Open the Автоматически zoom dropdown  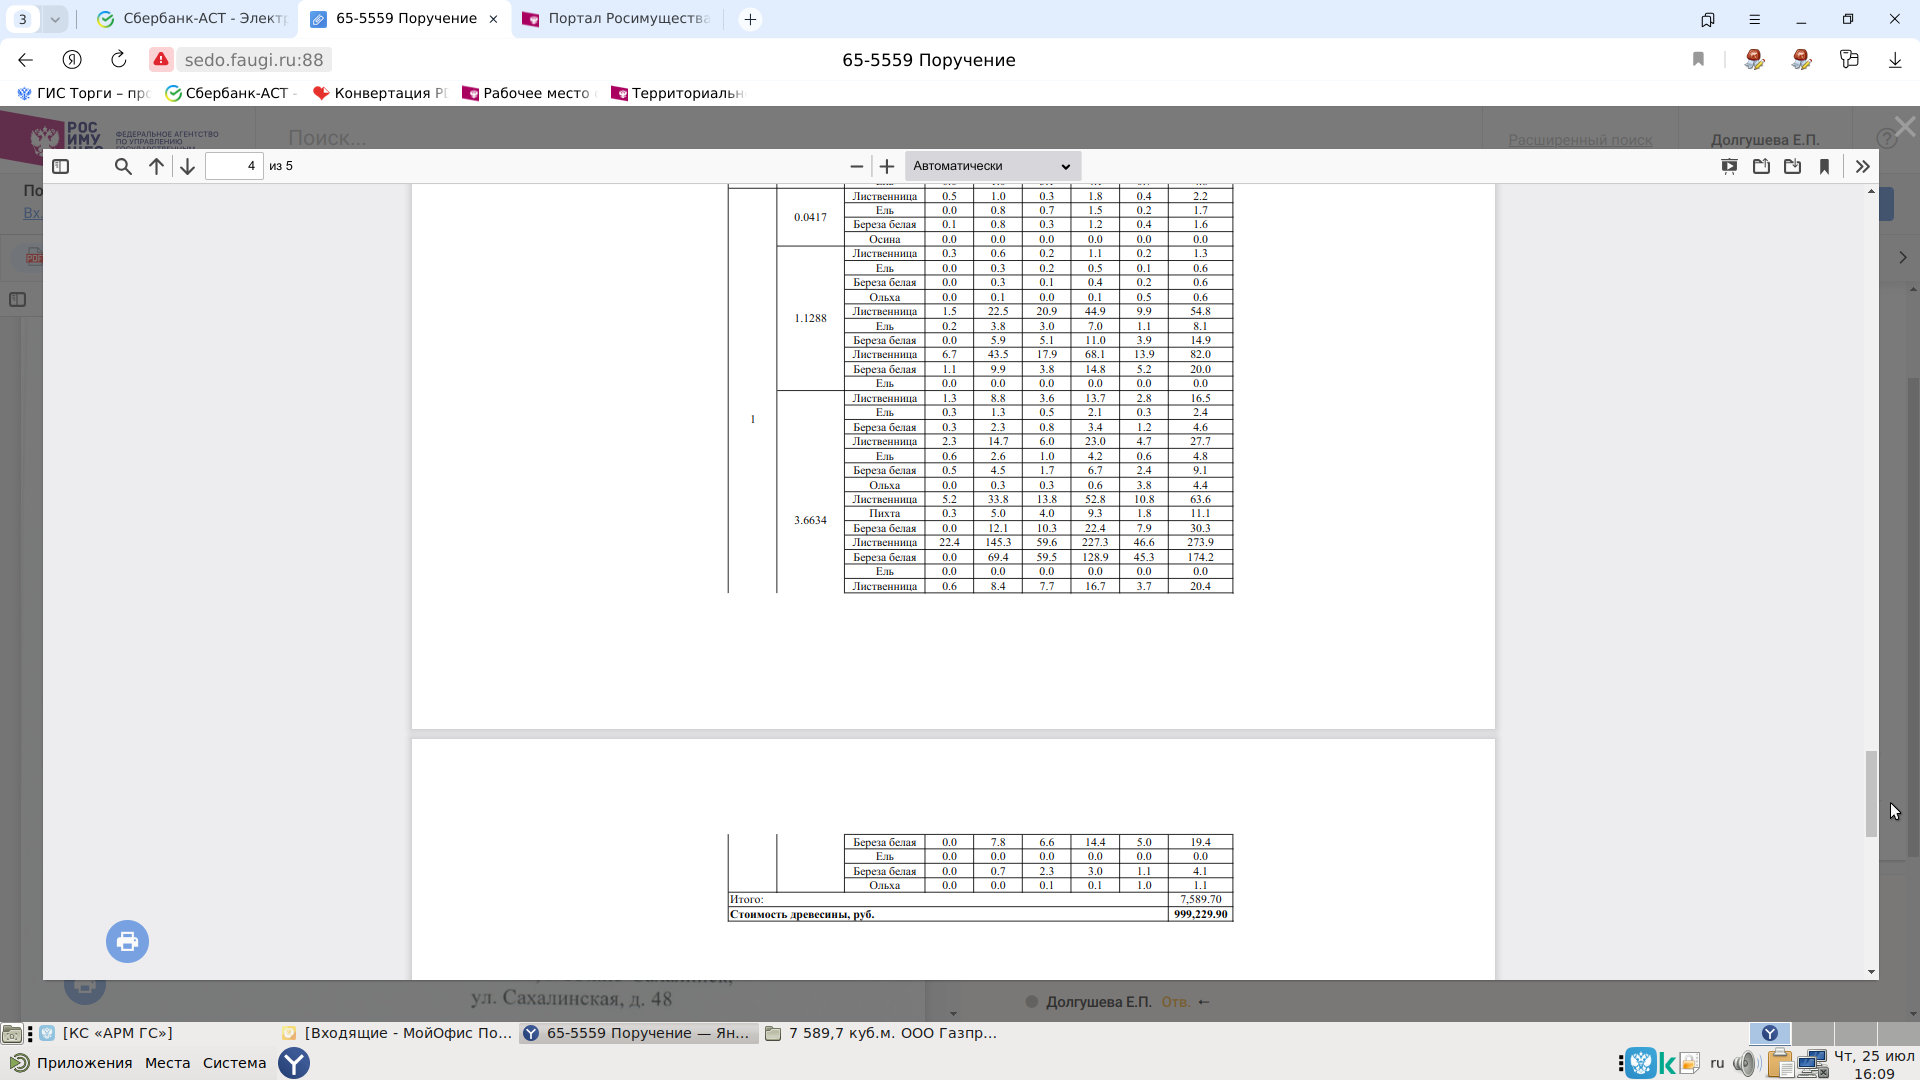[992, 166]
